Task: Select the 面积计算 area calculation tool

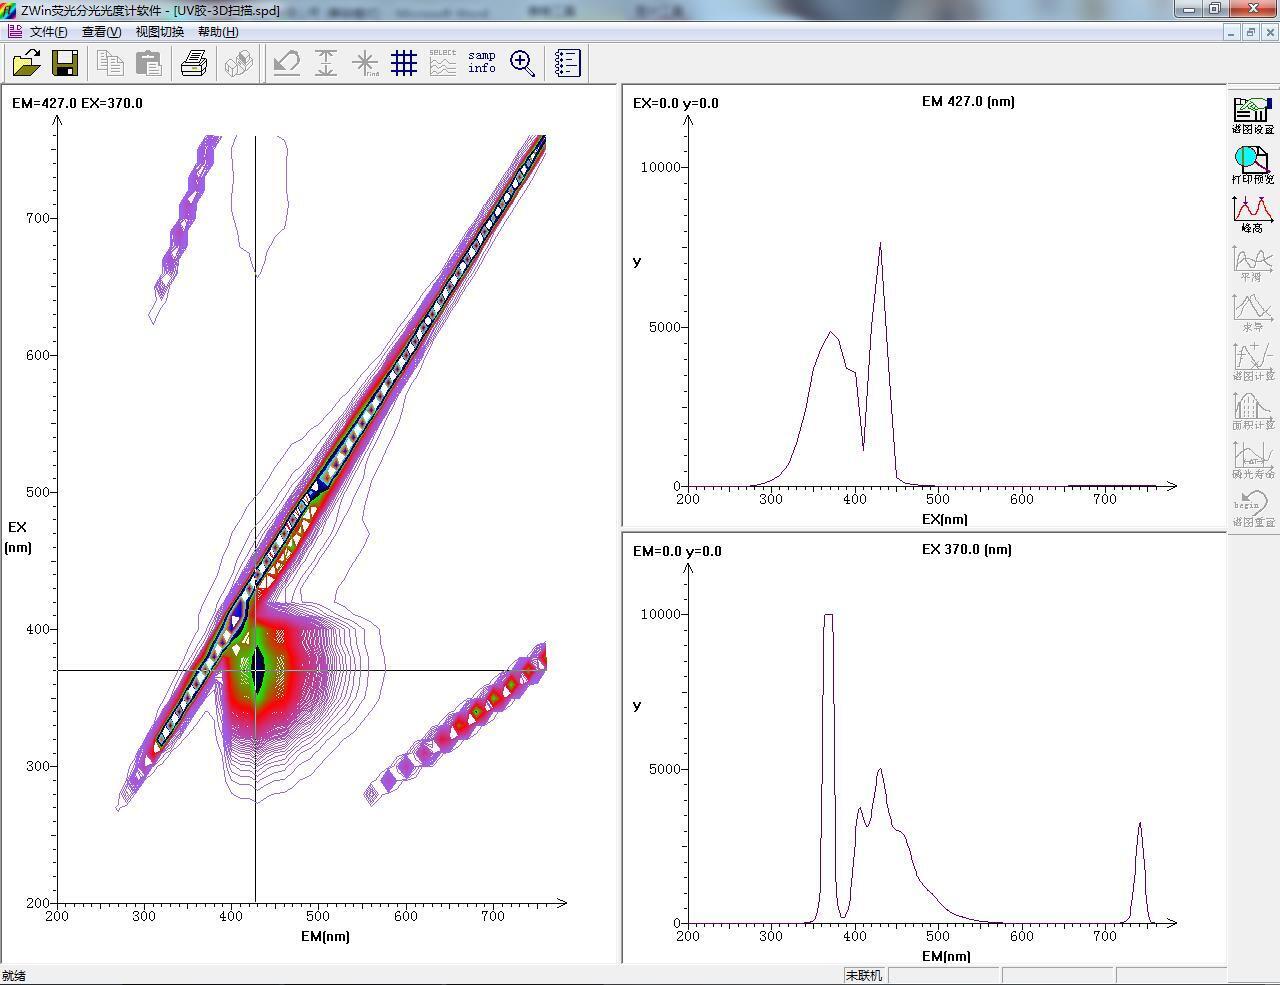Action: click(x=1252, y=410)
